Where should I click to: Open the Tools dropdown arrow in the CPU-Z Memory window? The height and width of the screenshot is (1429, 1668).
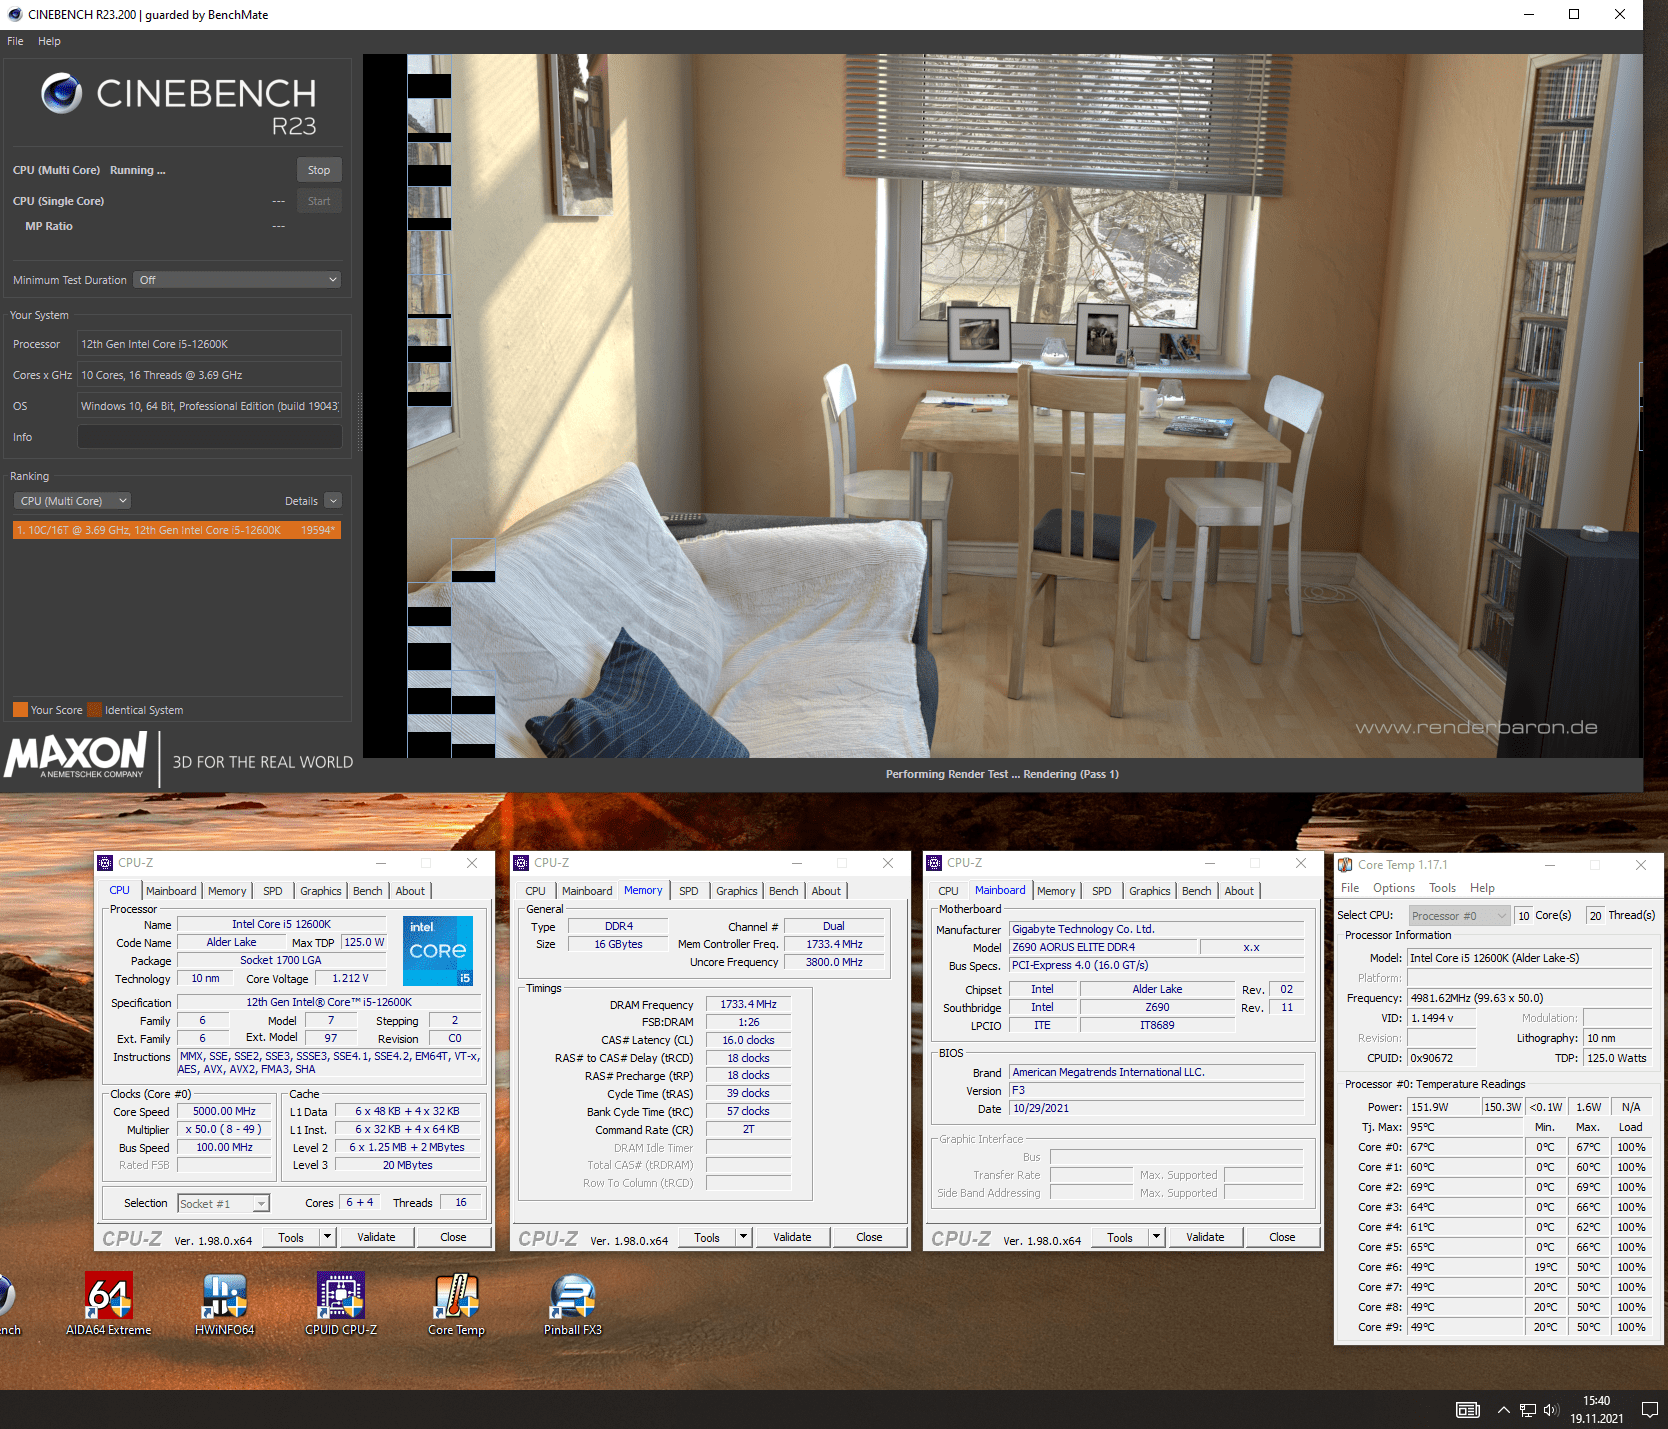coord(742,1237)
